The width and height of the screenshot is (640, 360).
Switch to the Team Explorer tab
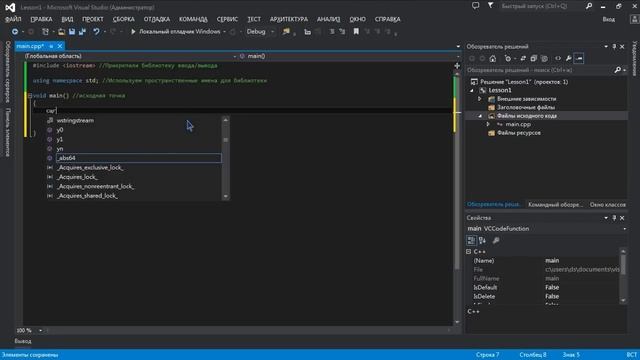point(555,204)
